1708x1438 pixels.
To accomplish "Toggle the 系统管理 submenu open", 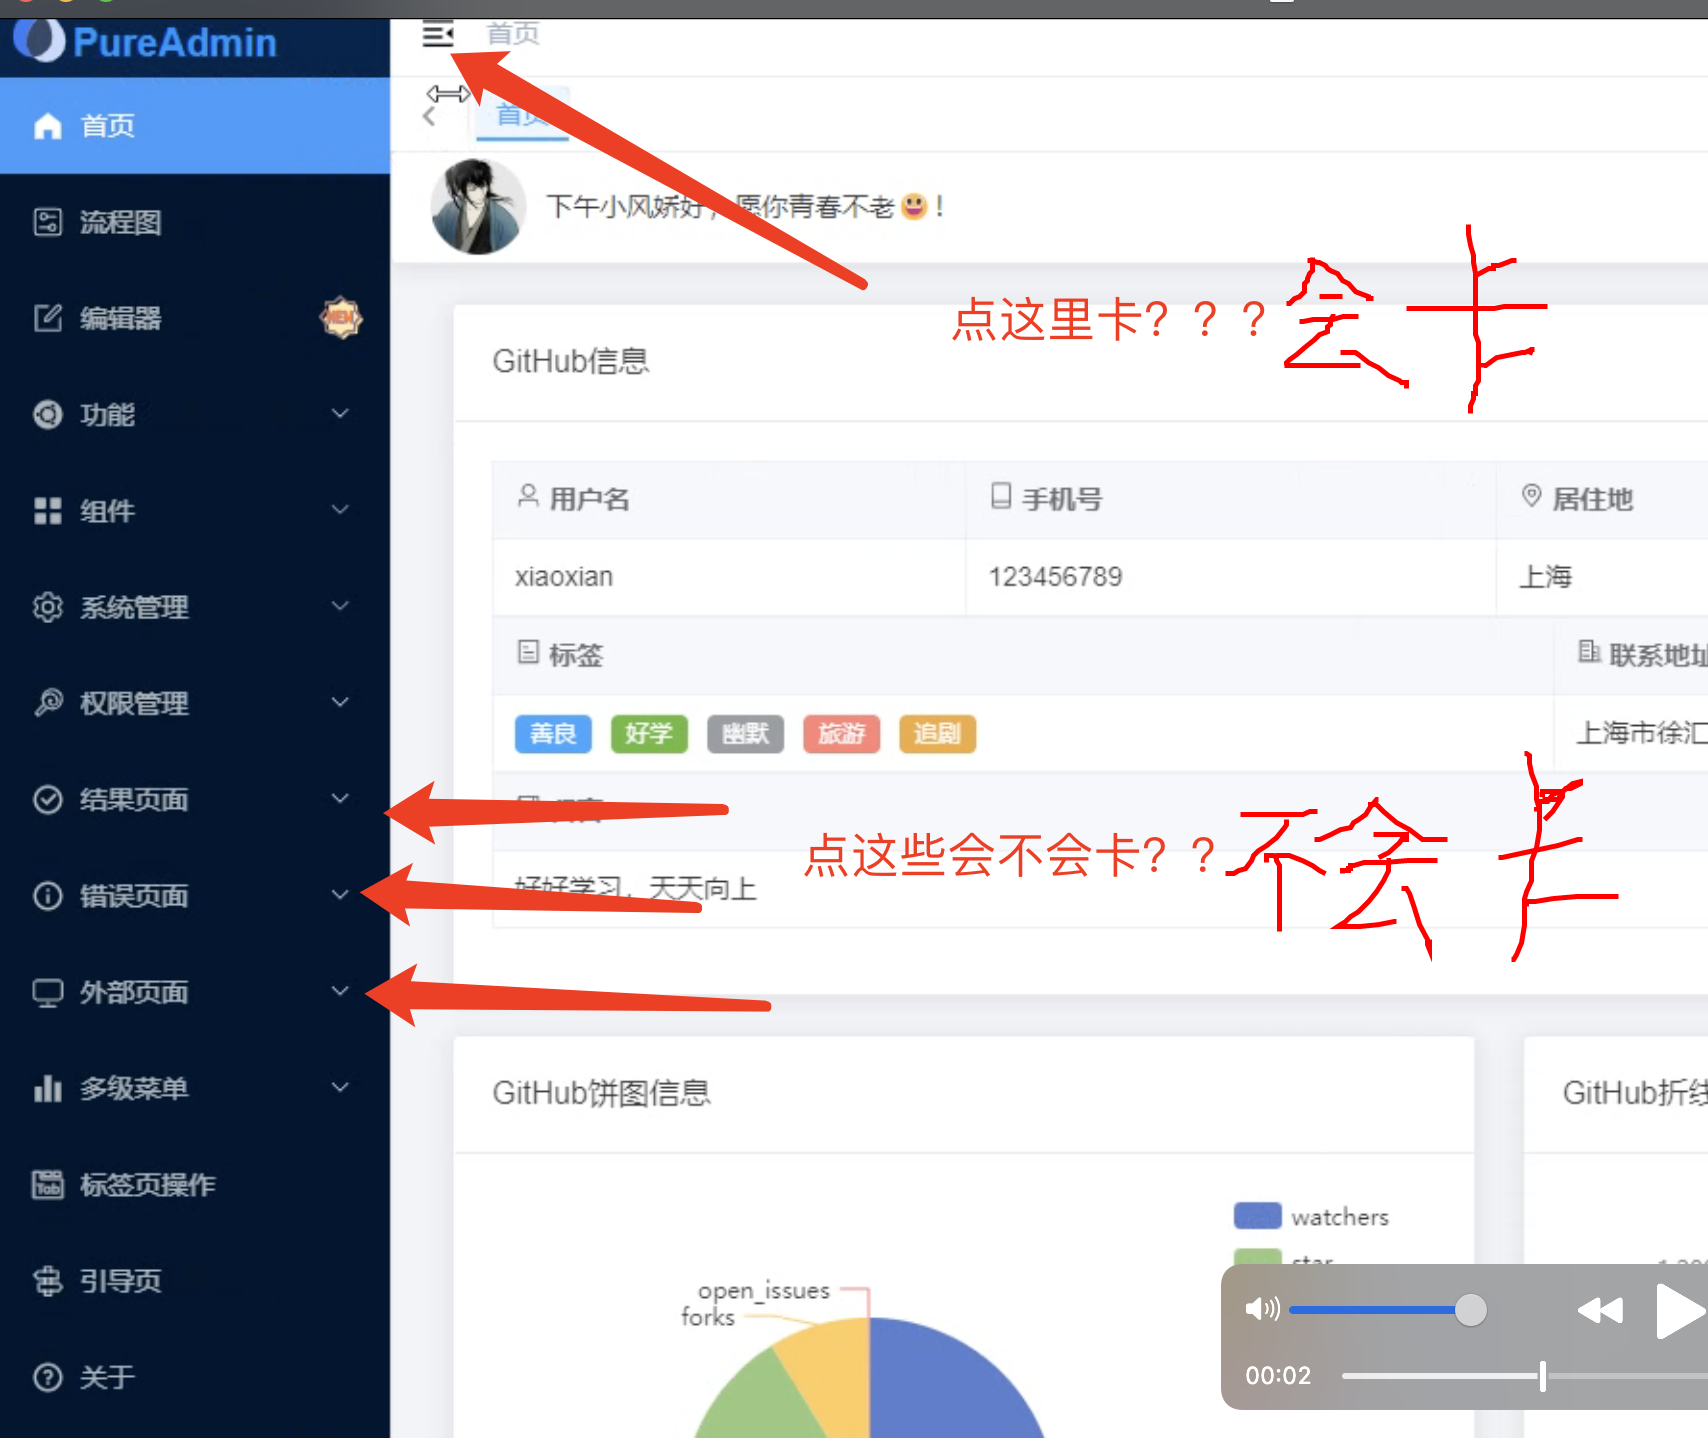I will [340, 606].
